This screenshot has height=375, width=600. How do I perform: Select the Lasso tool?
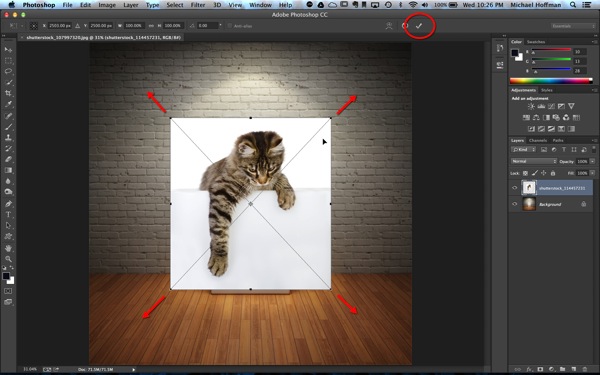tap(8, 72)
